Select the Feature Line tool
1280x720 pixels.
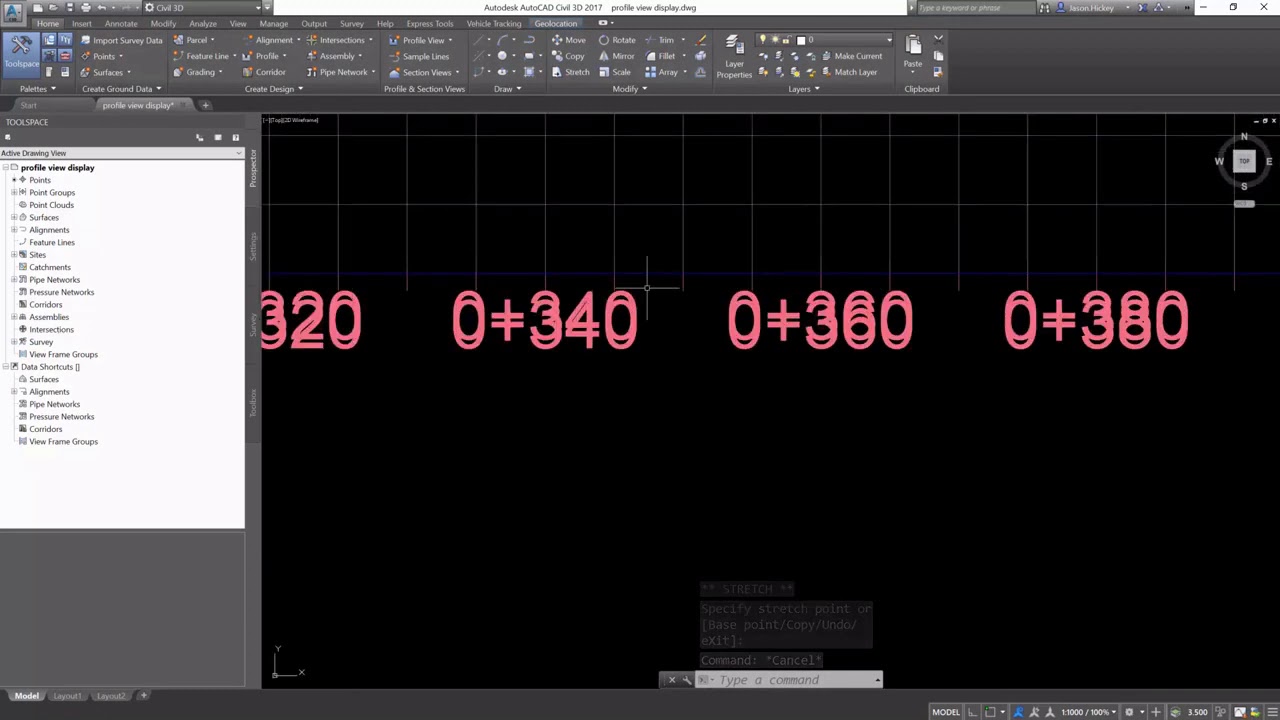point(200,56)
